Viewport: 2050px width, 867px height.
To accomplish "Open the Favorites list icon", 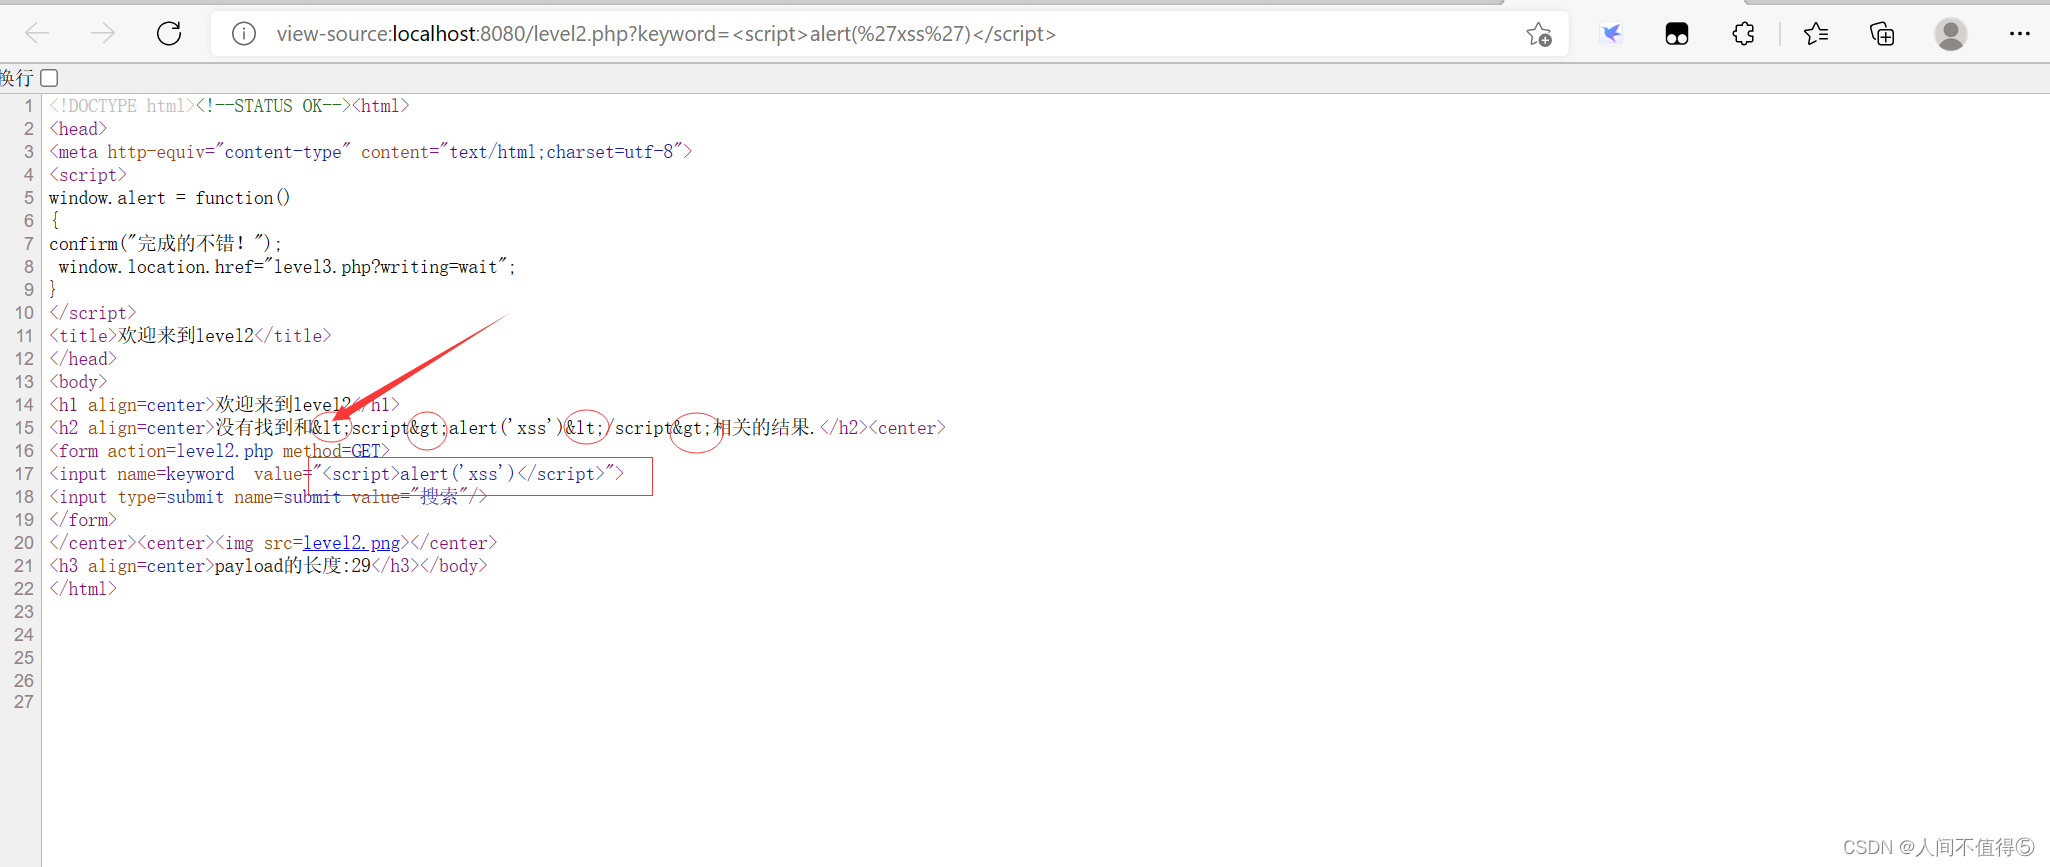I will pyautogui.click(x=1816, y=34).
